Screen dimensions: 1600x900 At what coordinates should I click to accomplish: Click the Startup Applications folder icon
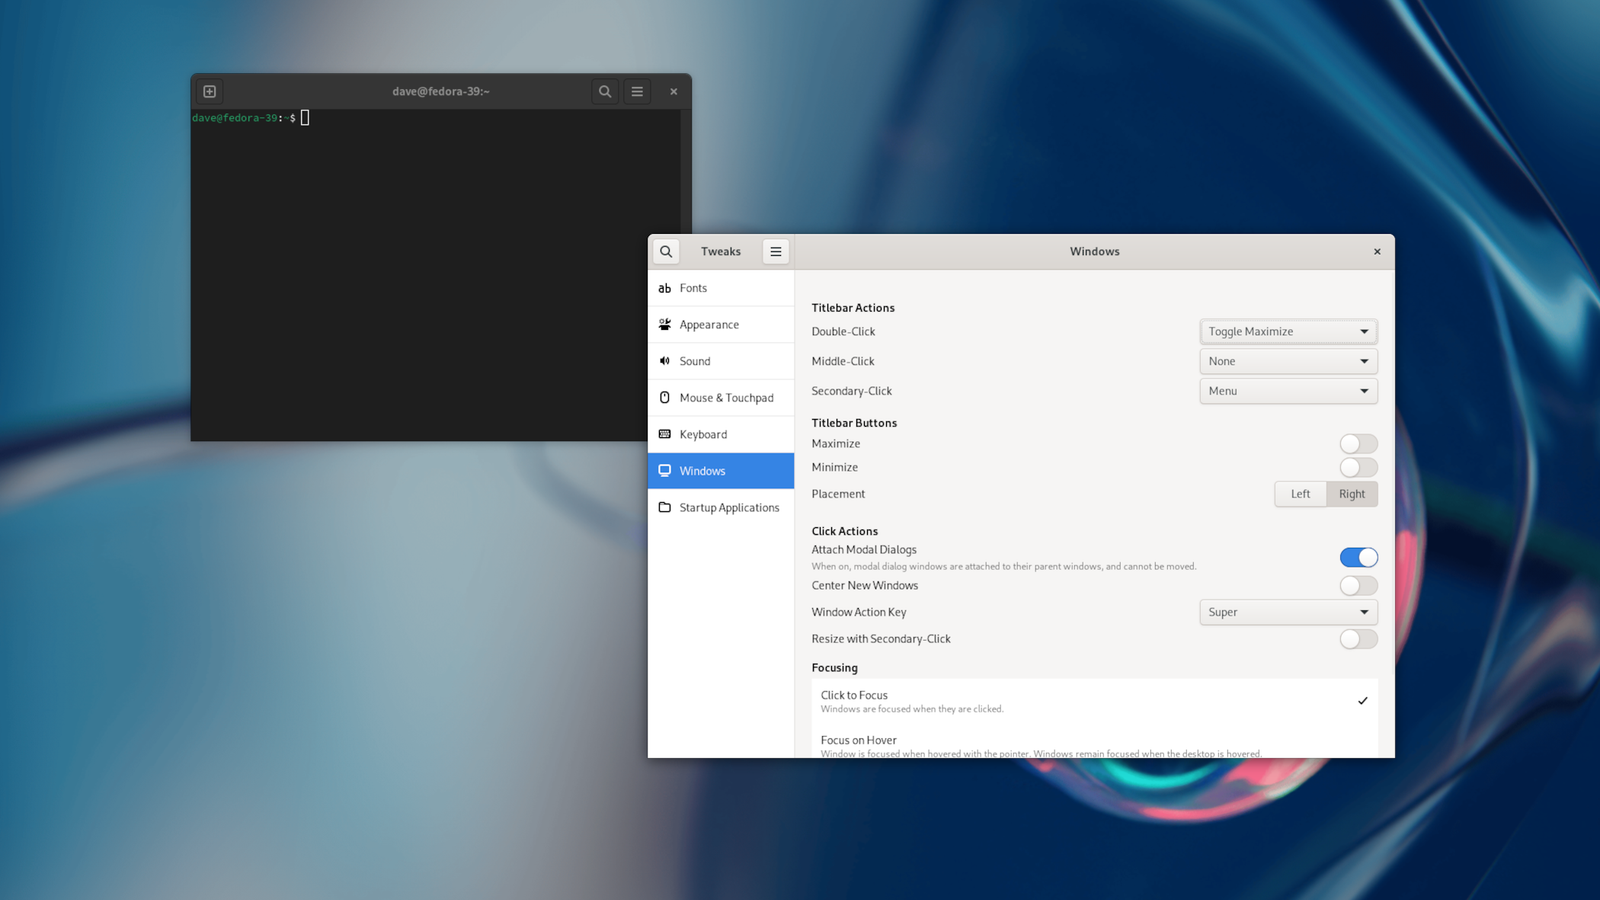tap(665, 507)
